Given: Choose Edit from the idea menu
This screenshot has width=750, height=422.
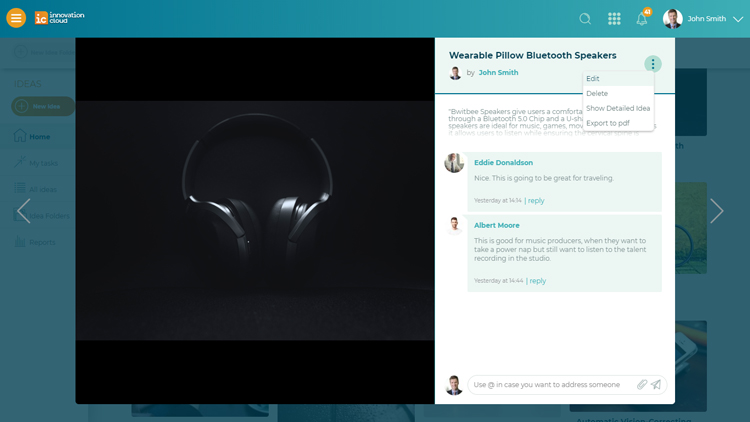Looking at the screenshot, I should (618, 78).
